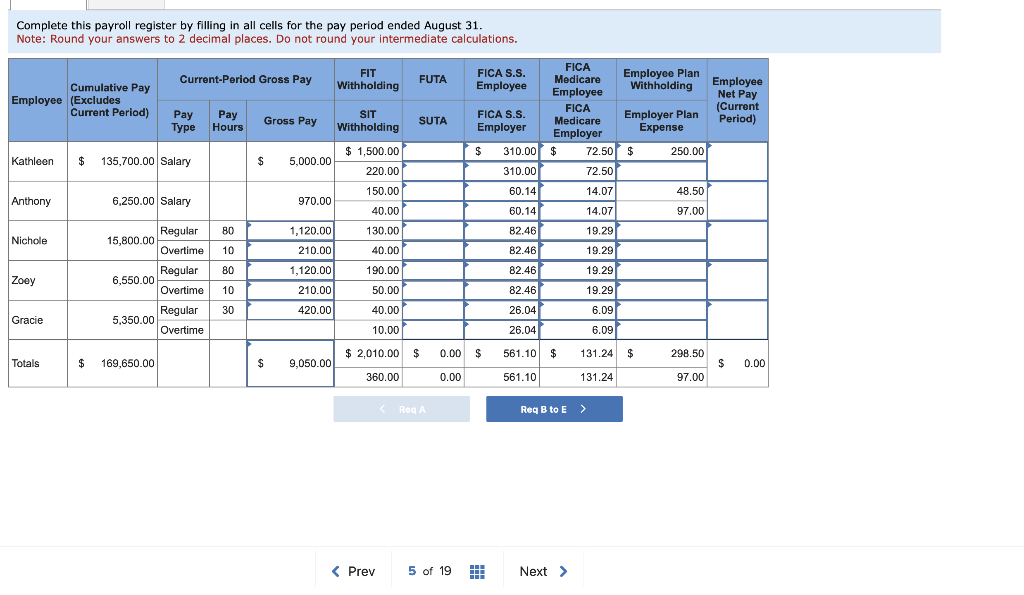Click Anthony's Employee Net Pay cell
1024x595 pixels.
(737, 201)
